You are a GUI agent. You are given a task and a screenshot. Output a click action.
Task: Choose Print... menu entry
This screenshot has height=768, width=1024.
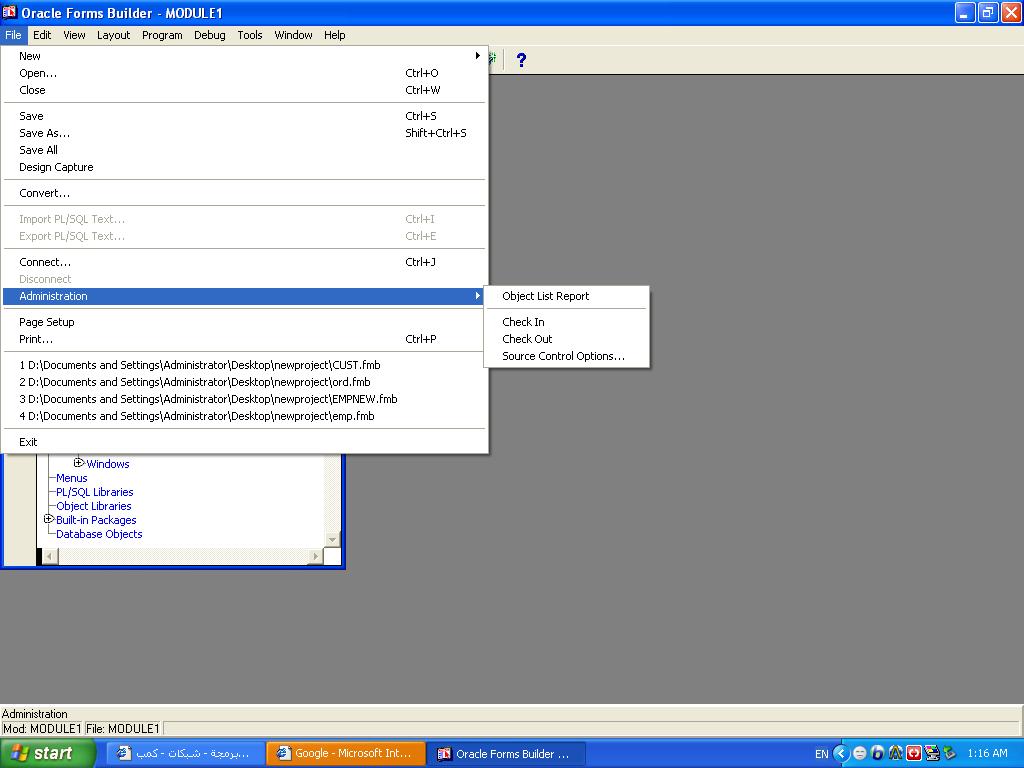pos(245,339)
